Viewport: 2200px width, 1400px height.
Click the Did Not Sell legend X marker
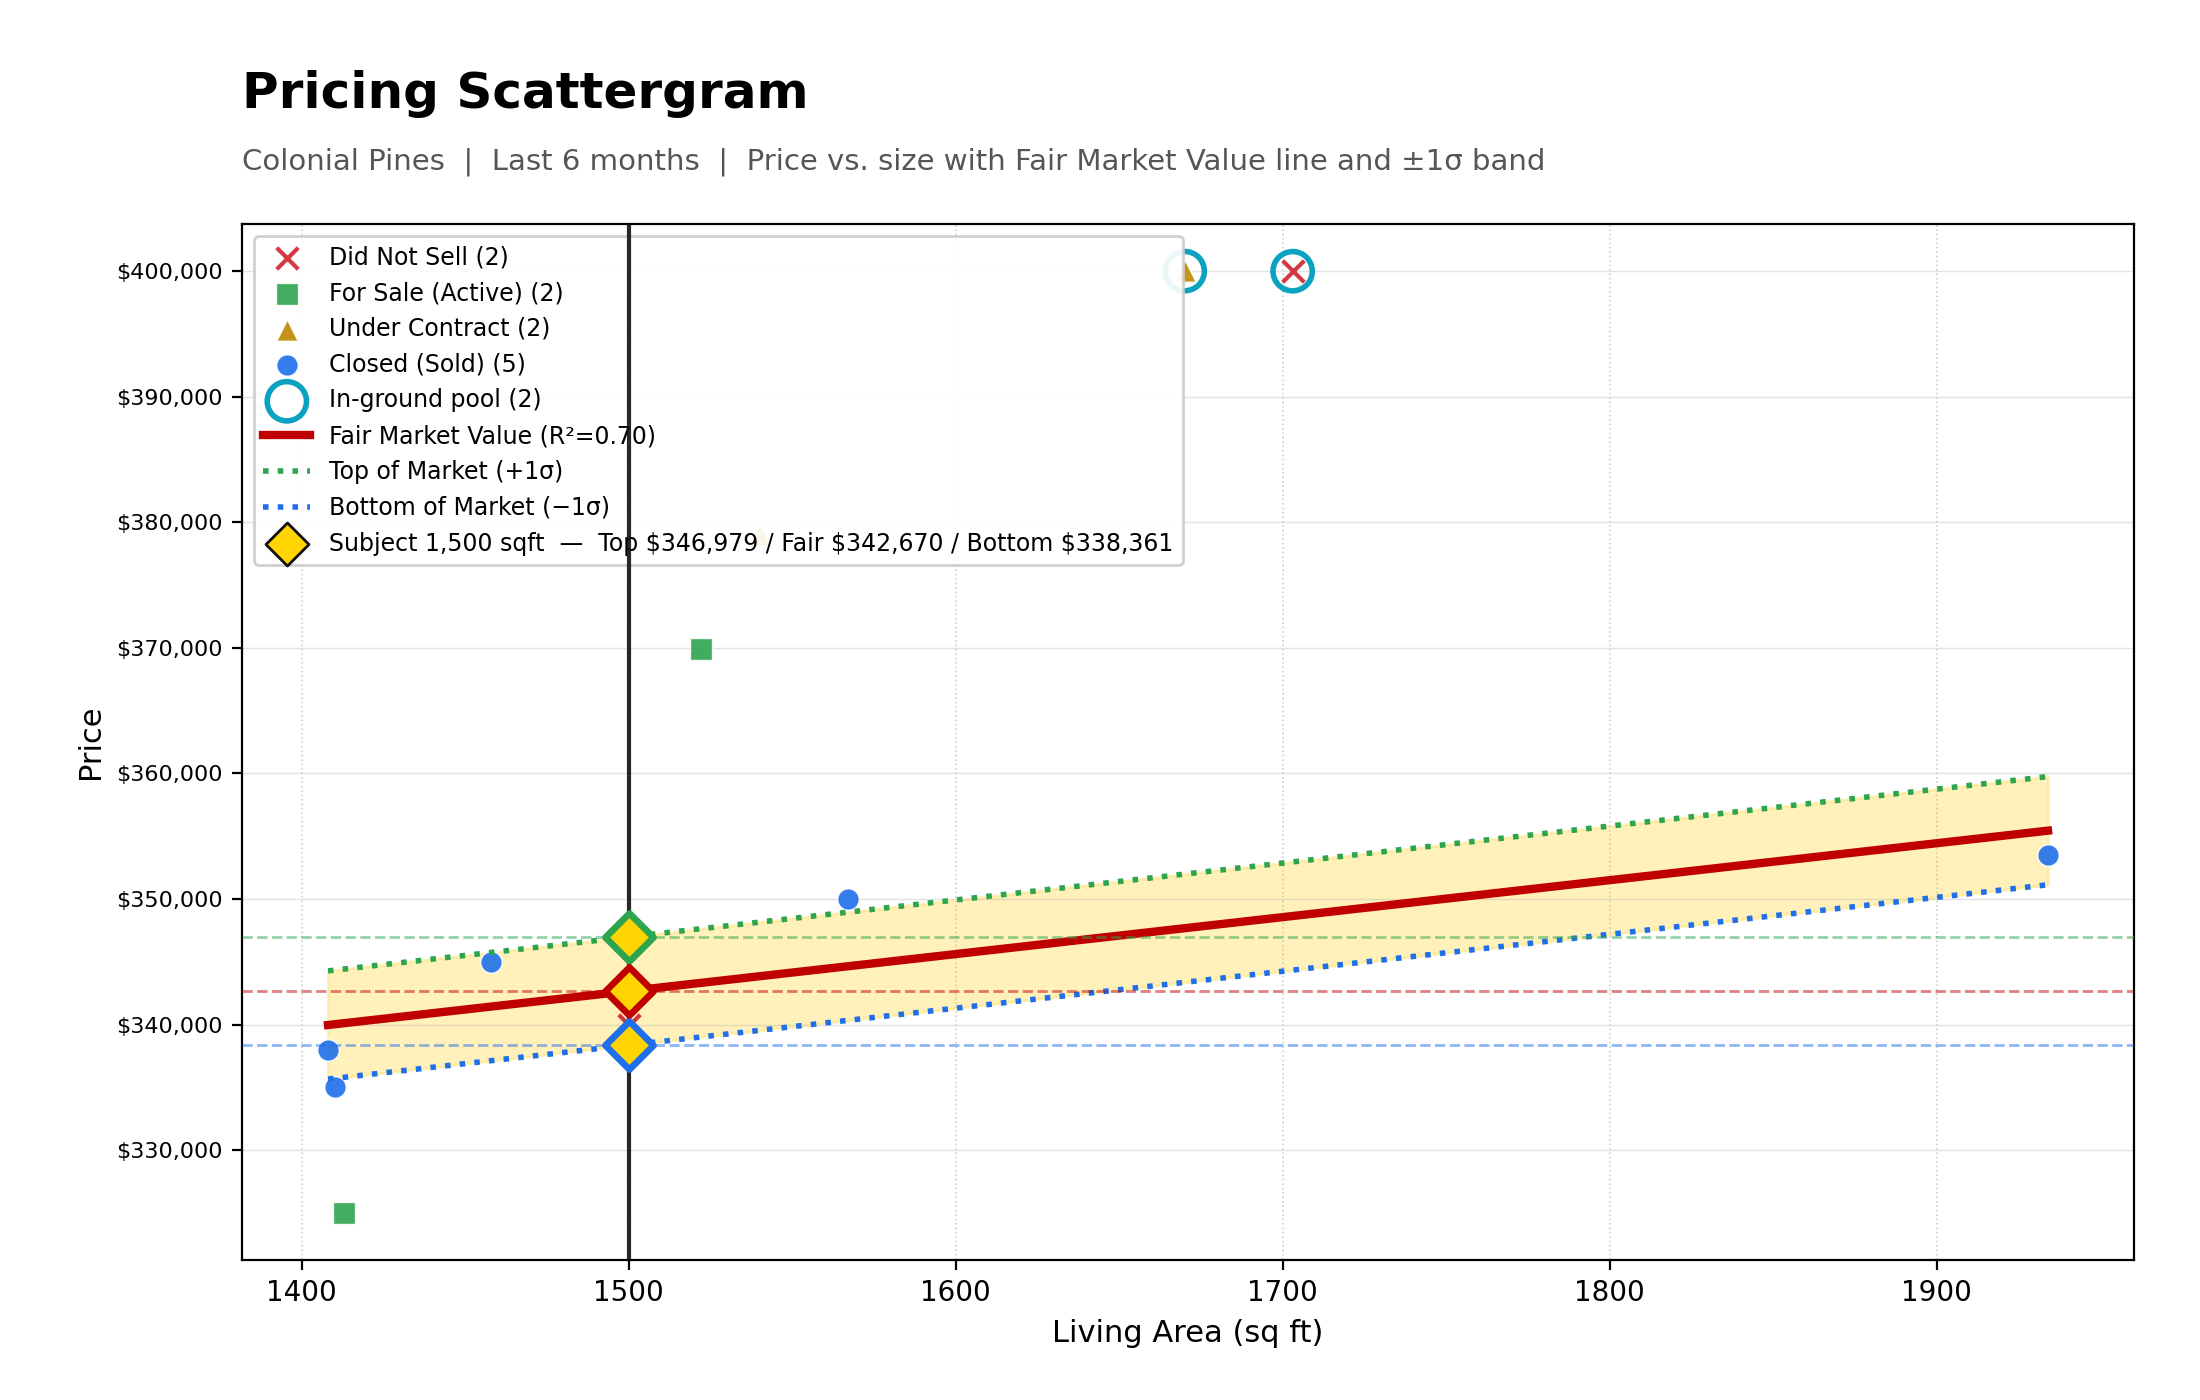[287, 258]
